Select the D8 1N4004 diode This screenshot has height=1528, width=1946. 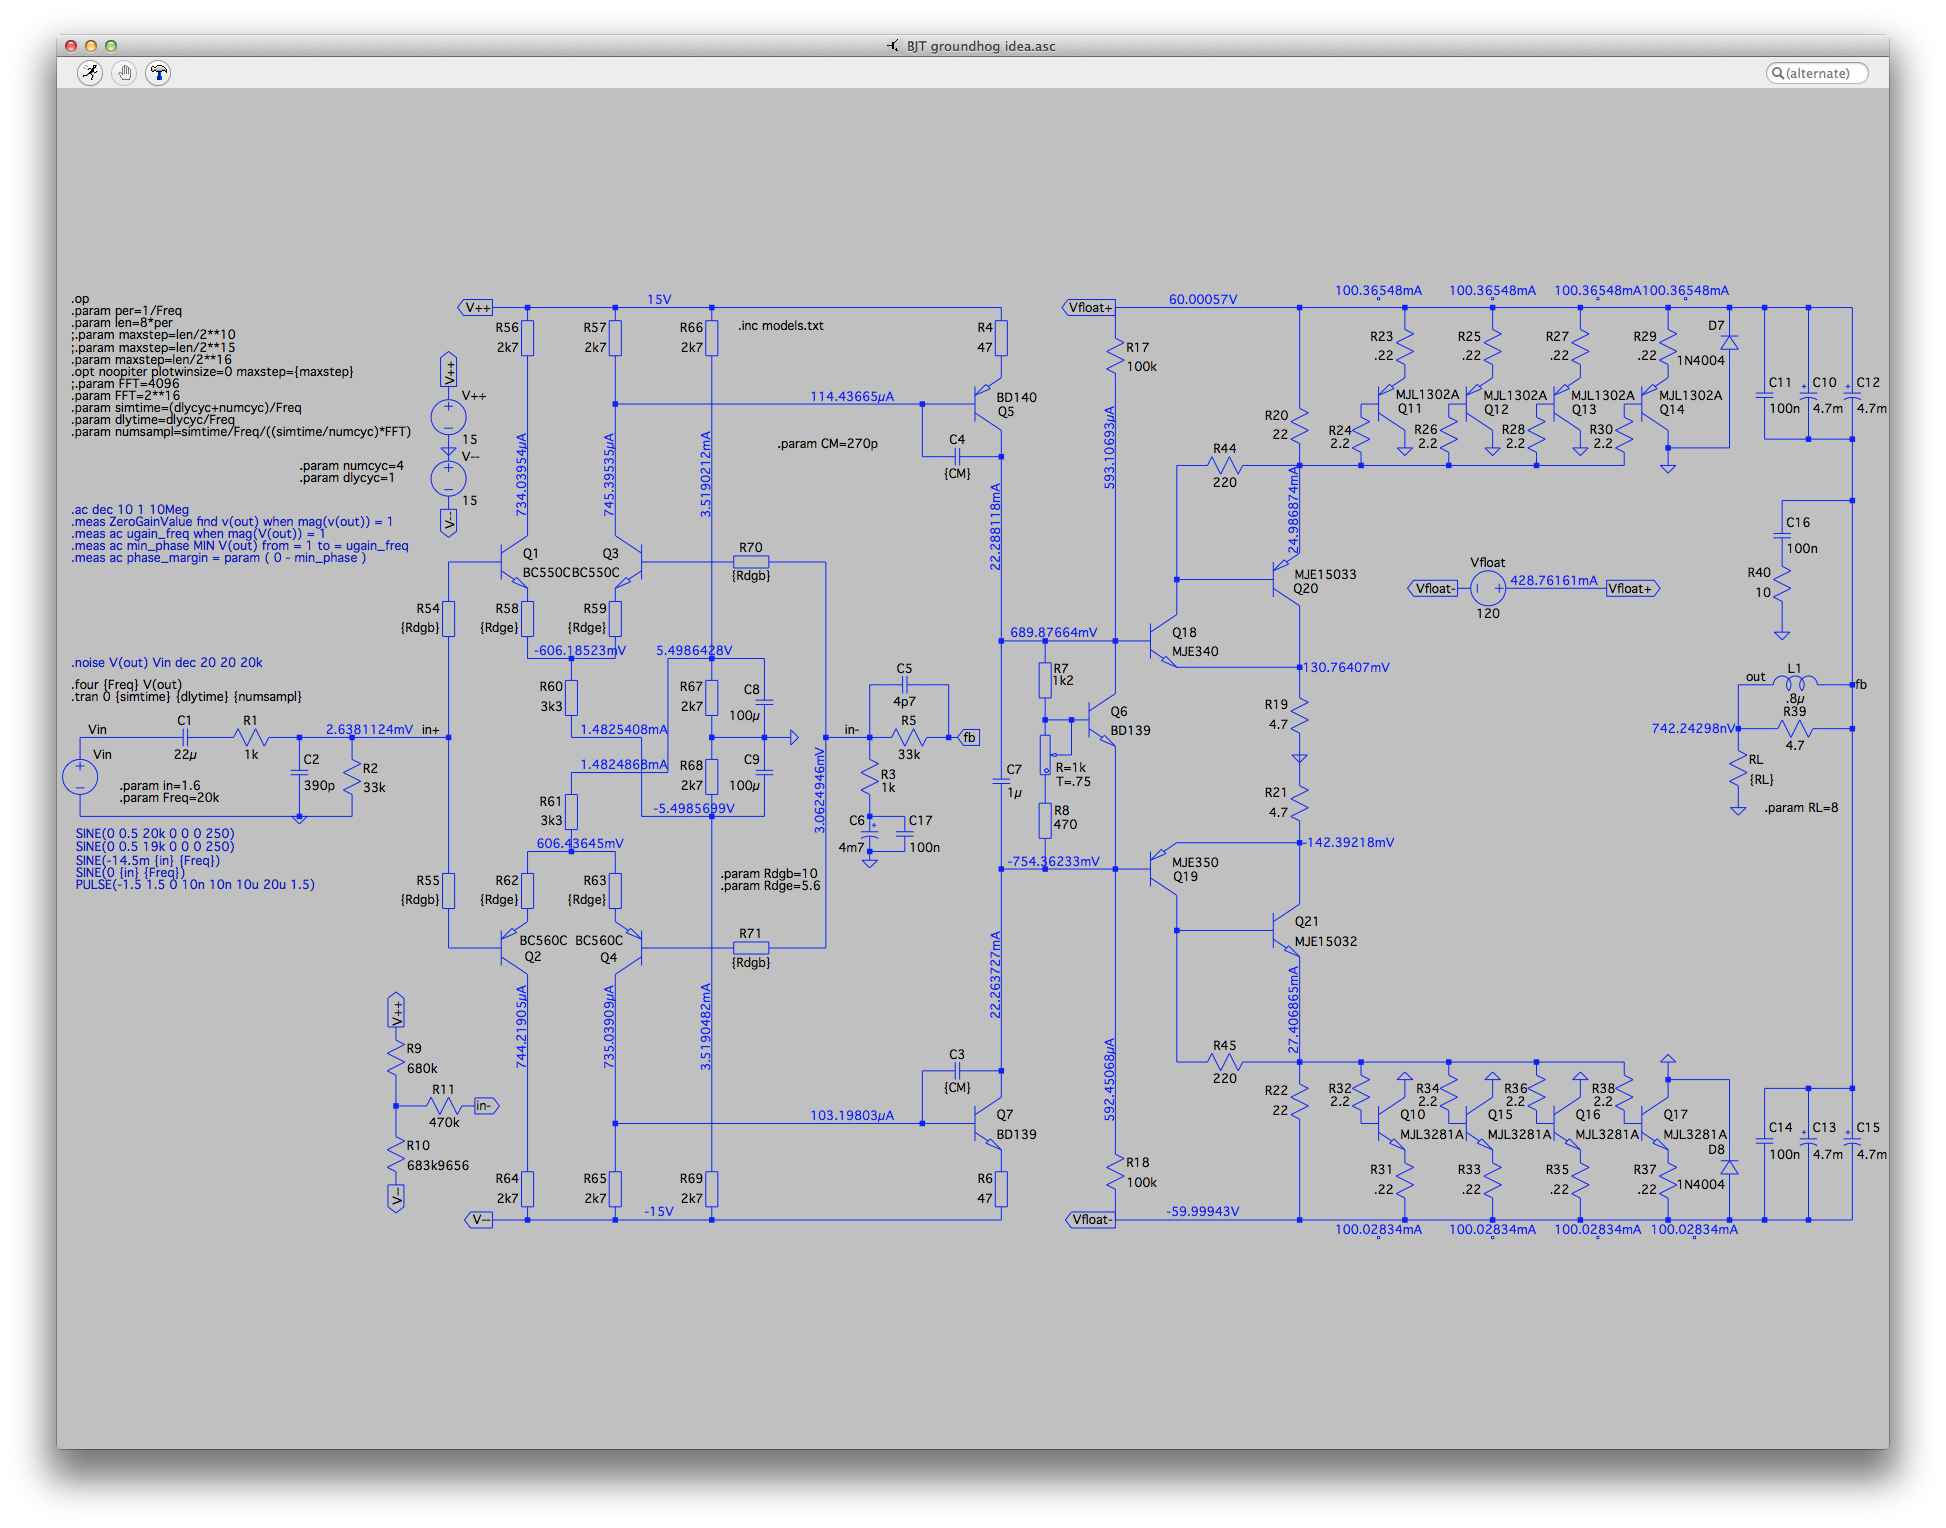[x=1729, y=1166]
